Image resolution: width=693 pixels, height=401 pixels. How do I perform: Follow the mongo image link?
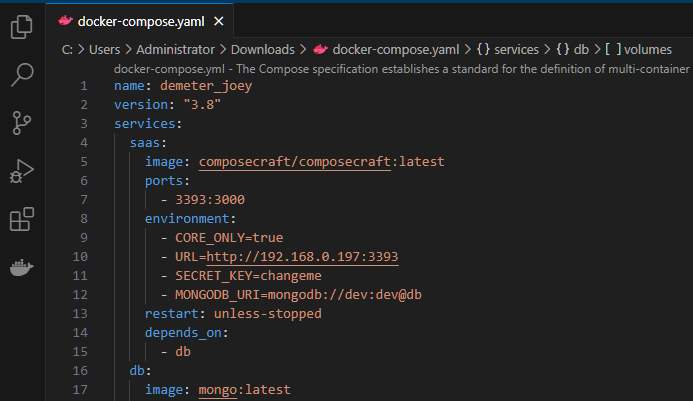217,390
